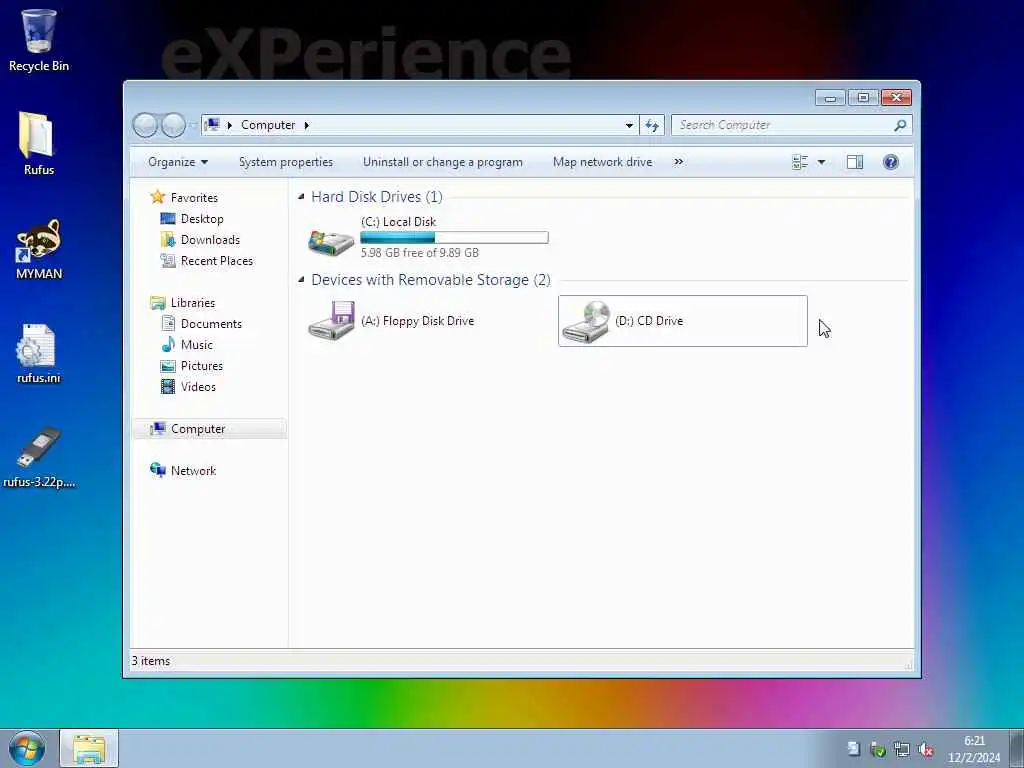
Task: Select the (A:) Floppy Disk Drive icon
Action: [x=331, y=321]
